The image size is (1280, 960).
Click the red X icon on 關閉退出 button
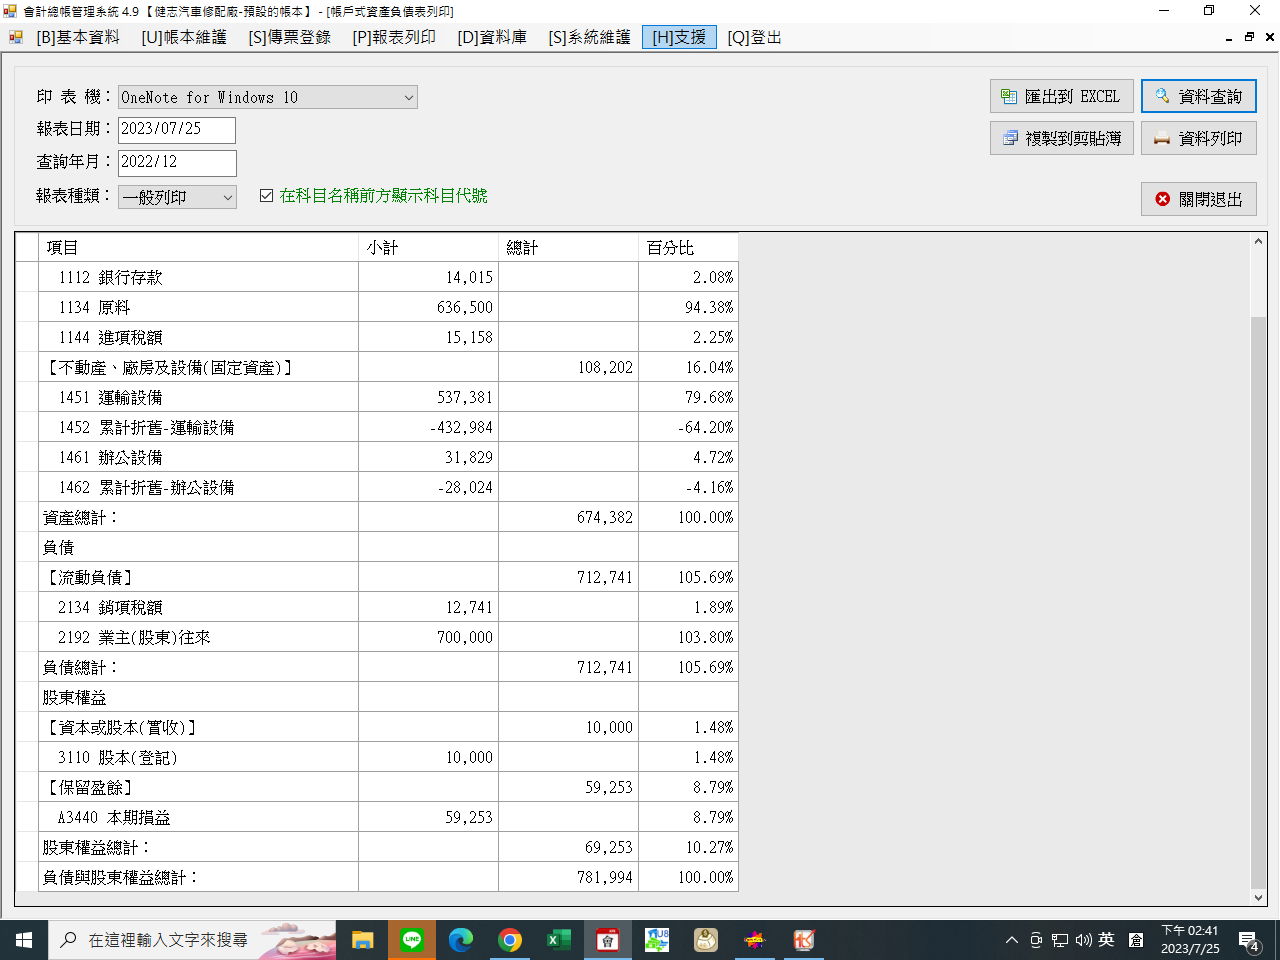[1162, 199]
